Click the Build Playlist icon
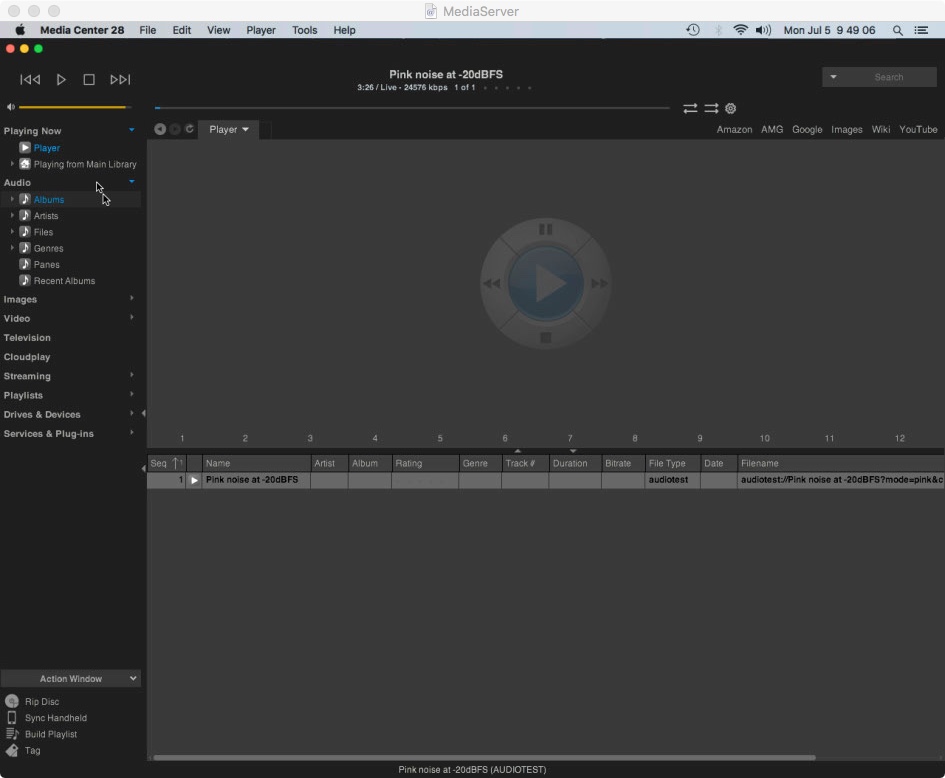This screenshot has width=945, height=778. click(x=12, y=734)
